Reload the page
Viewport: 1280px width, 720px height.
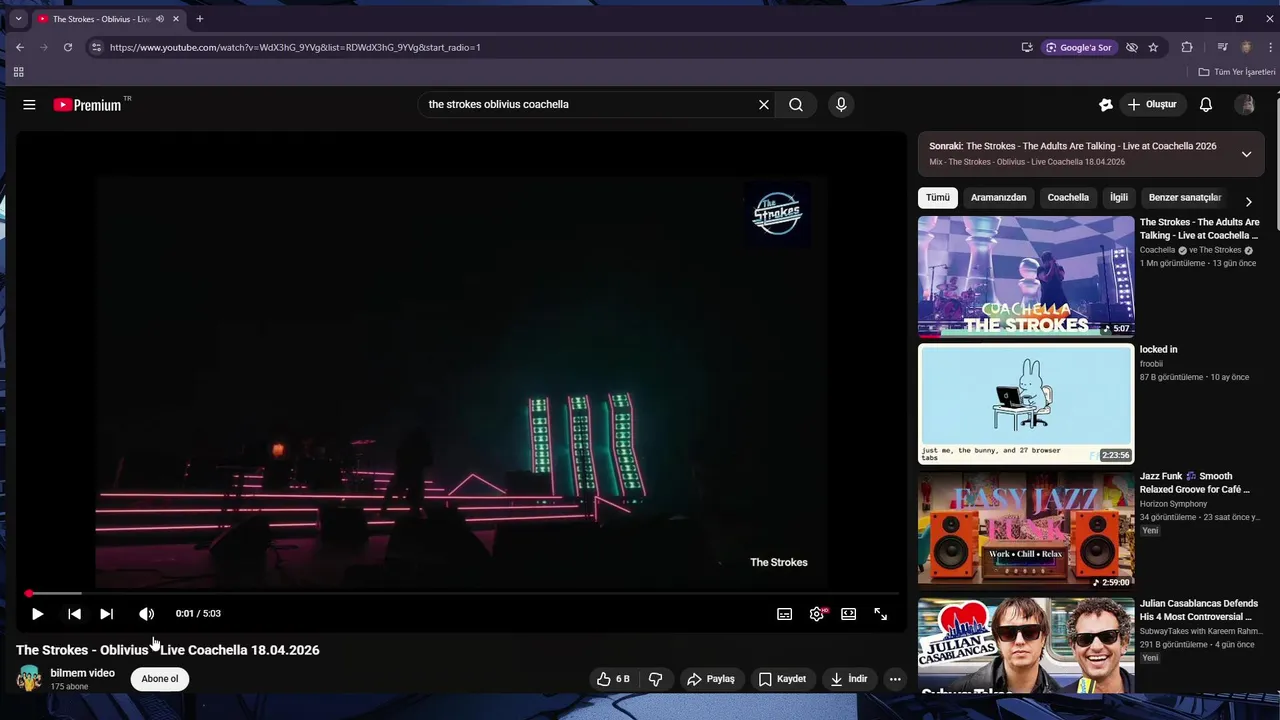68,47
